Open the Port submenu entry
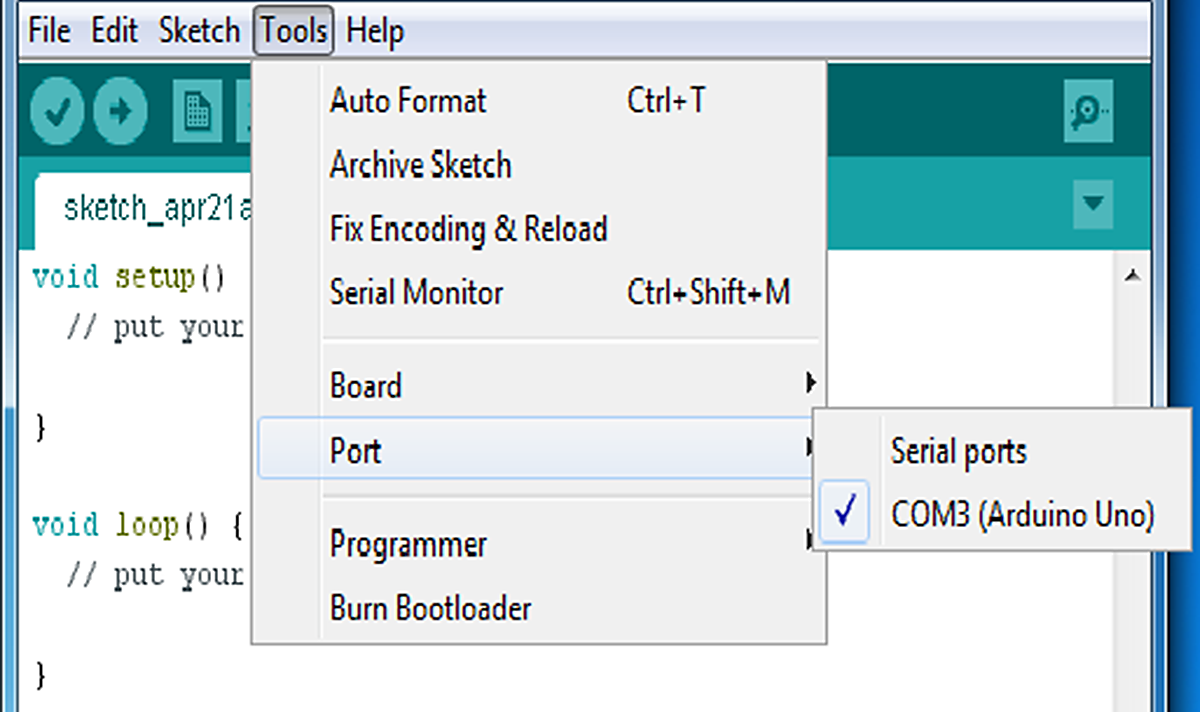 (x=356, y=451)
